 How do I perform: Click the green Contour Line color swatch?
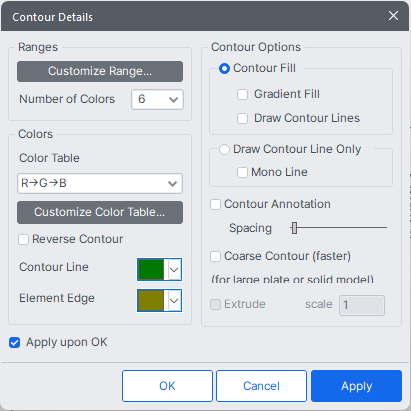[x=151, y=269]
